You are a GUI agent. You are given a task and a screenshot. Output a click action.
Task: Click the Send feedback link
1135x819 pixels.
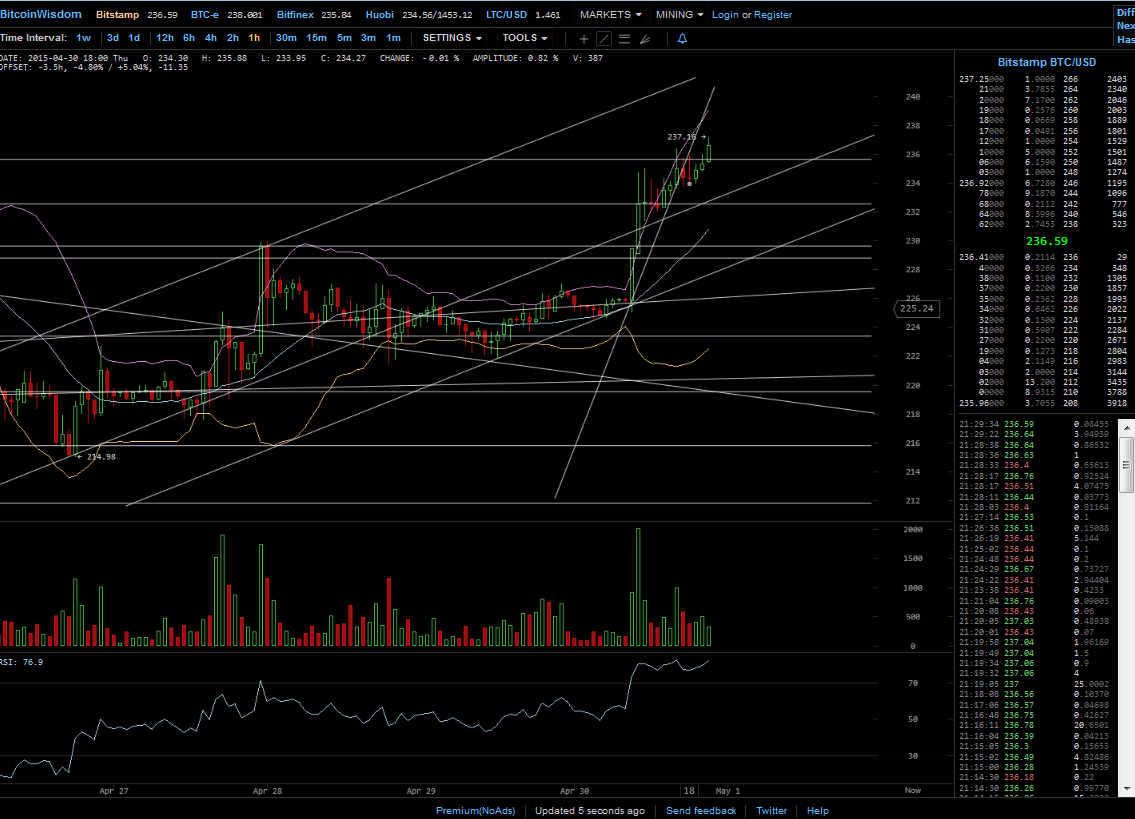[x=701, y=810]
